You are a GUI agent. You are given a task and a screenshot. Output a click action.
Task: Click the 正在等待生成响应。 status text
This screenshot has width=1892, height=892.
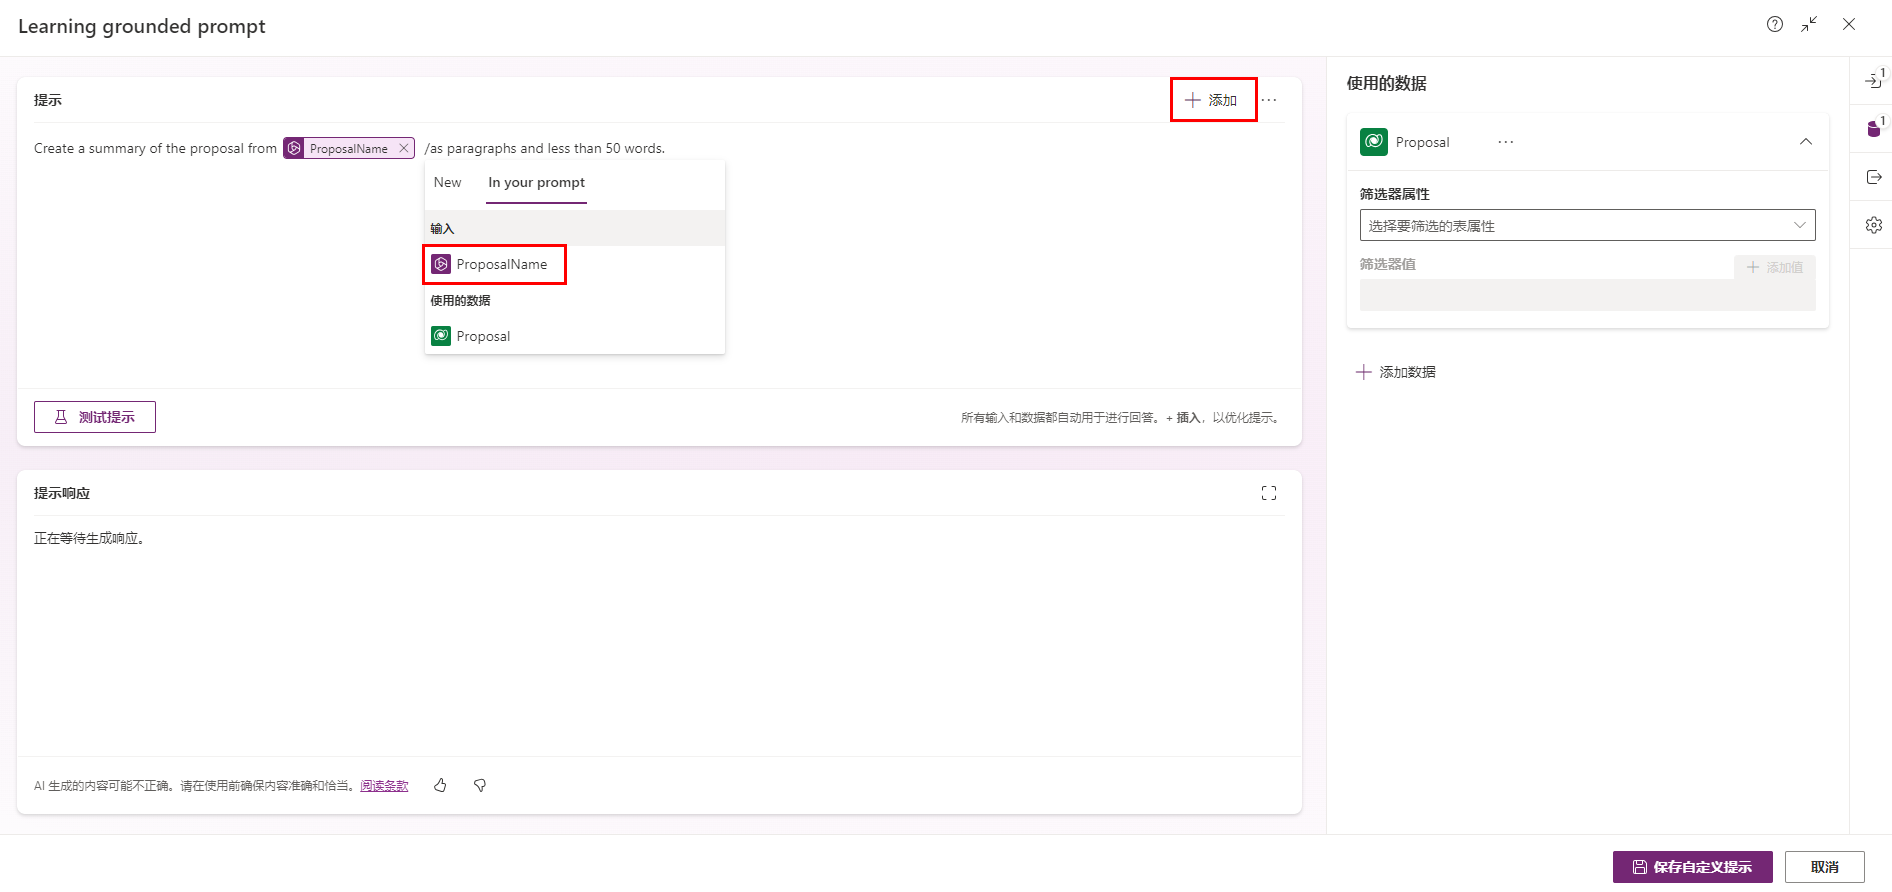91,538
